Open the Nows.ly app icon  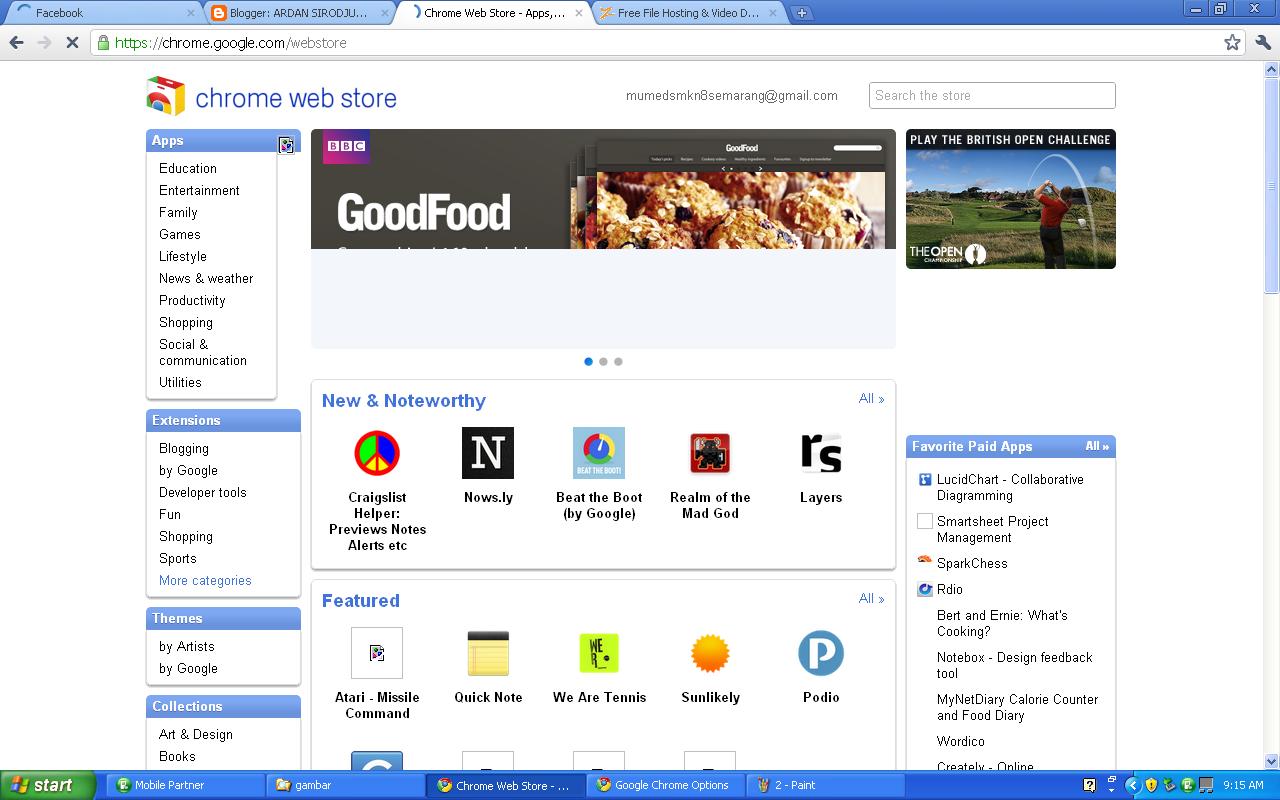coord(488,453)
